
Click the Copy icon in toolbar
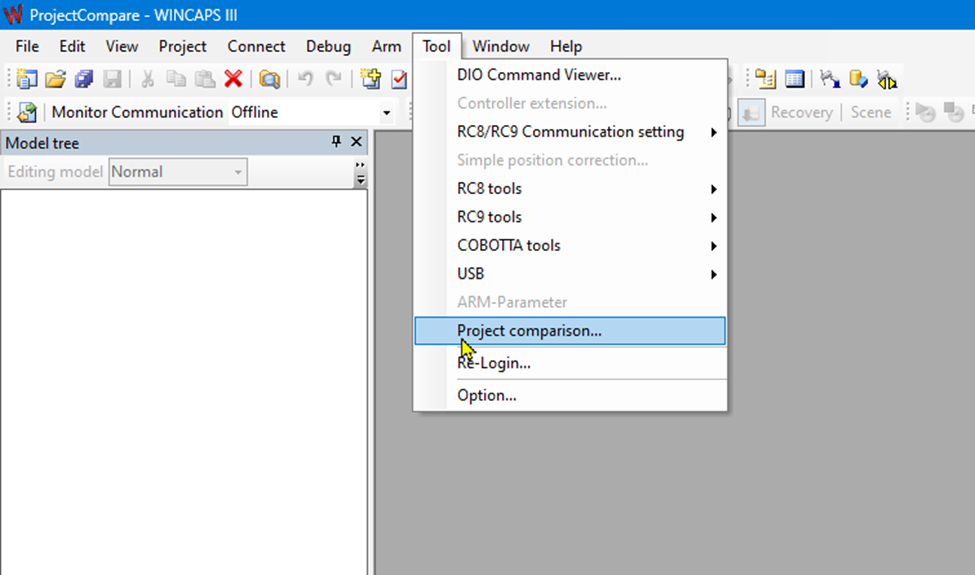pos(176,79)
